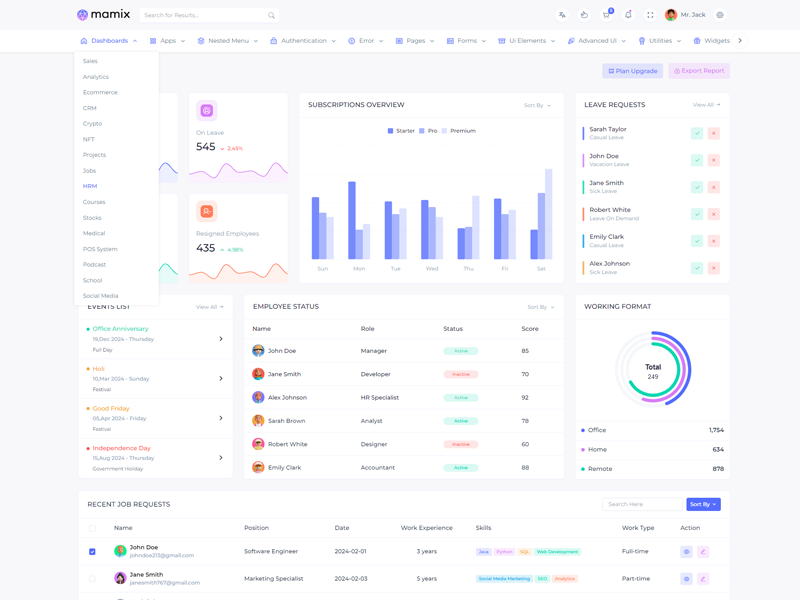Open Sort By dropdown in Employee Status
Image resolution: width=800 pixels, height=600 pixels.
[x=541, y=307]
